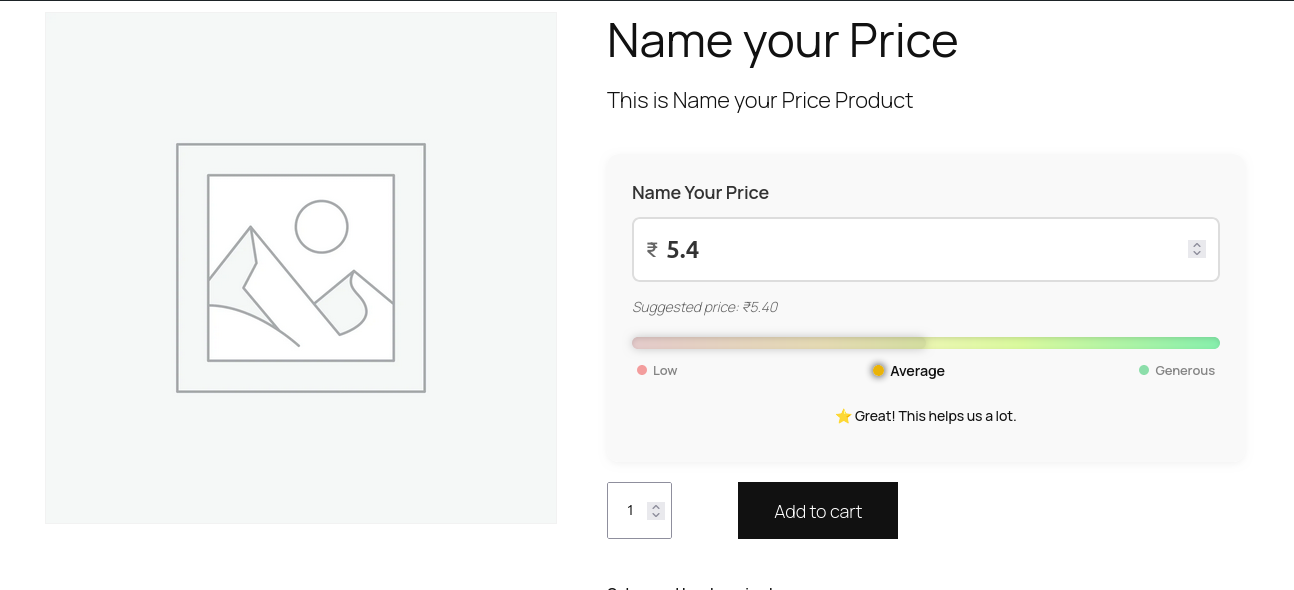Screen dimensions: 1294x590
Task: Decrease price with the down arrow
Action: point(1197,254)
